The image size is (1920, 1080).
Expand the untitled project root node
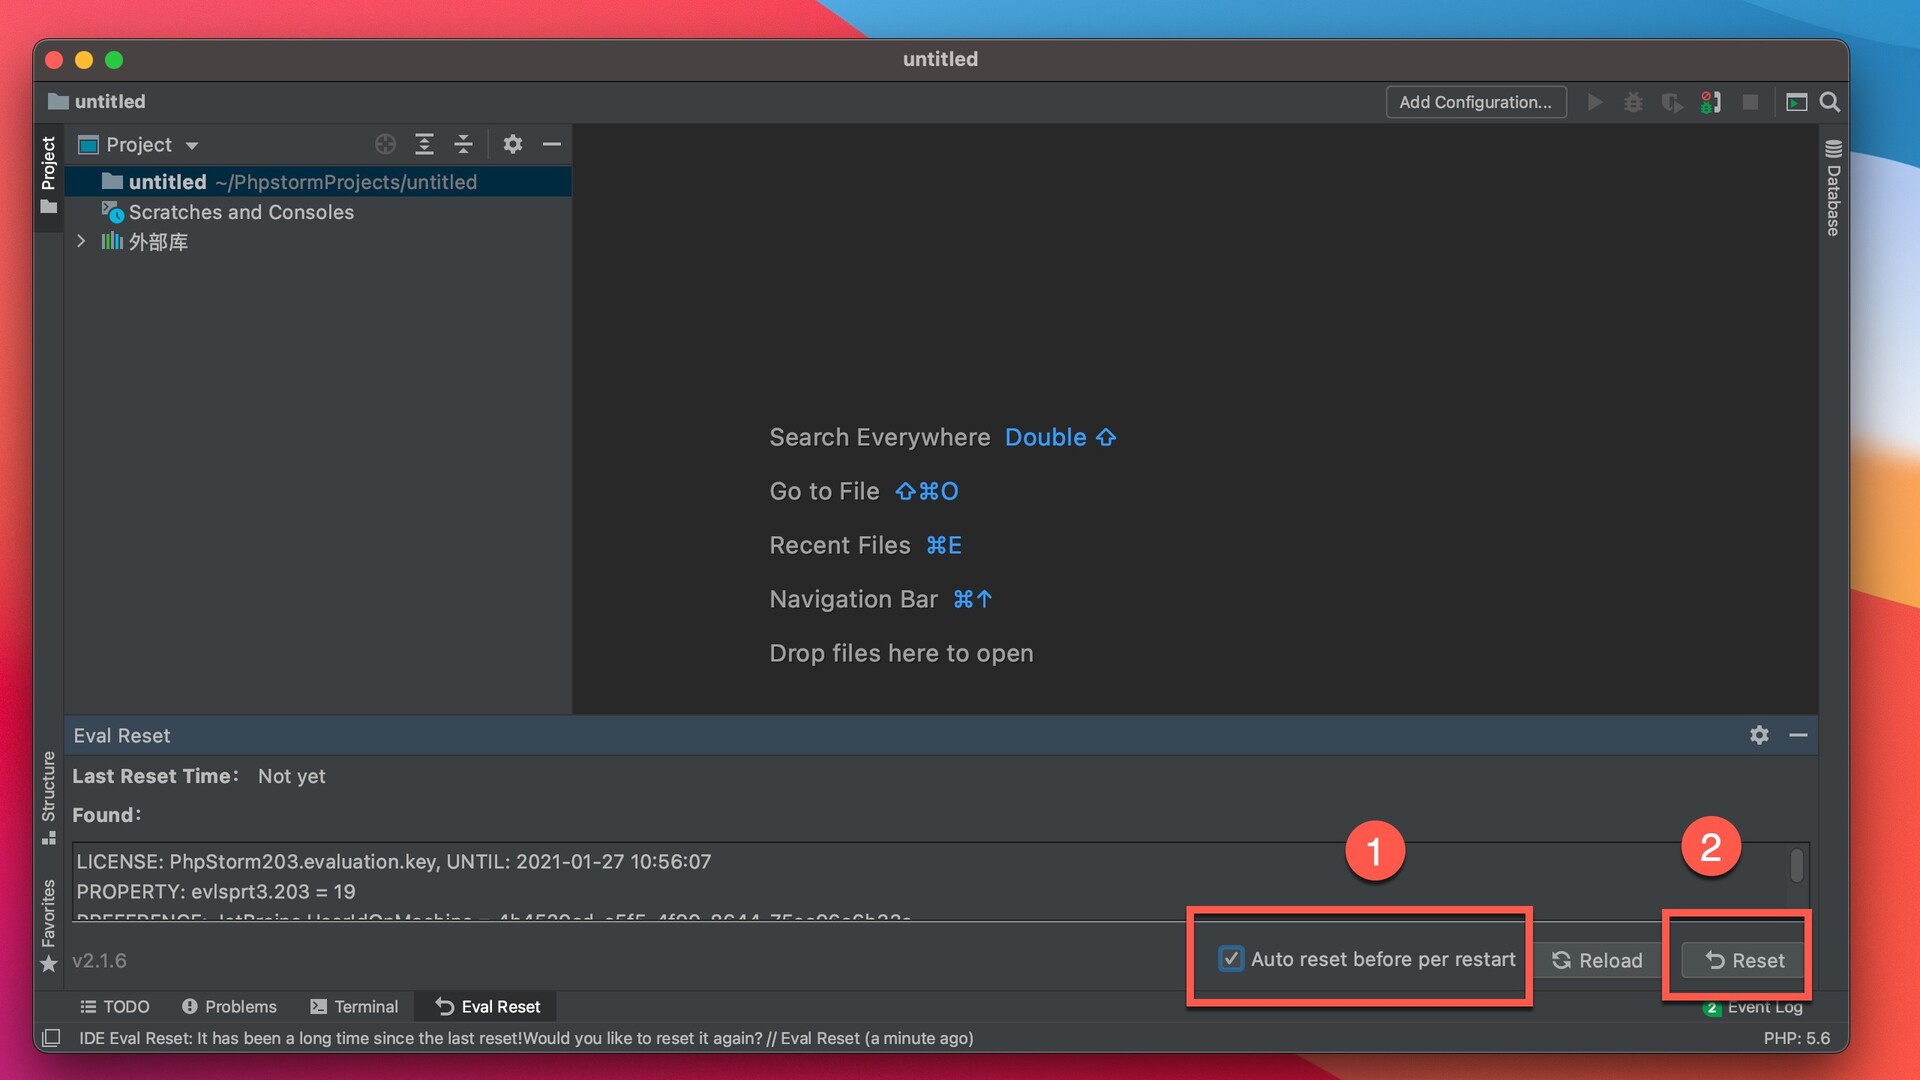click(83, 181)
